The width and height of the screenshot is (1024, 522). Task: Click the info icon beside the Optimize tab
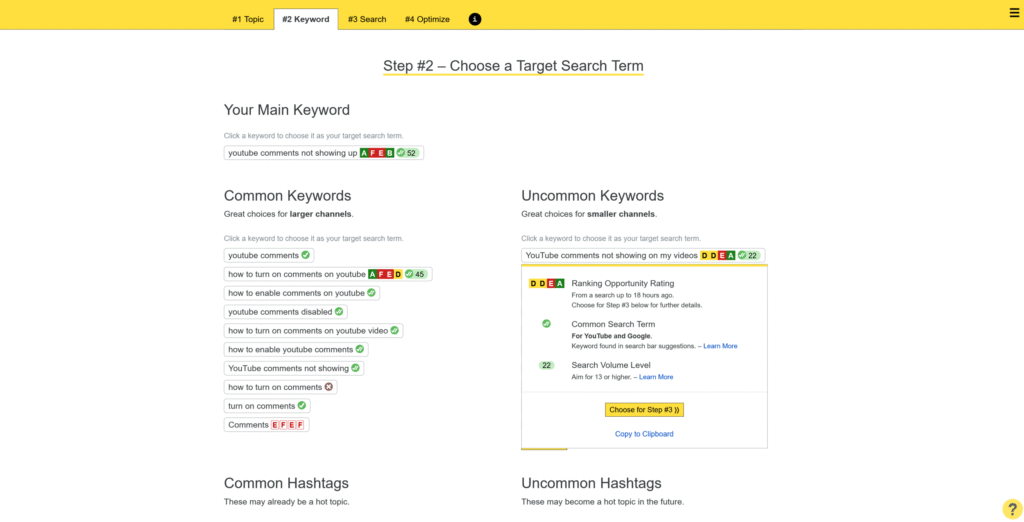click(x=475, y=19)
